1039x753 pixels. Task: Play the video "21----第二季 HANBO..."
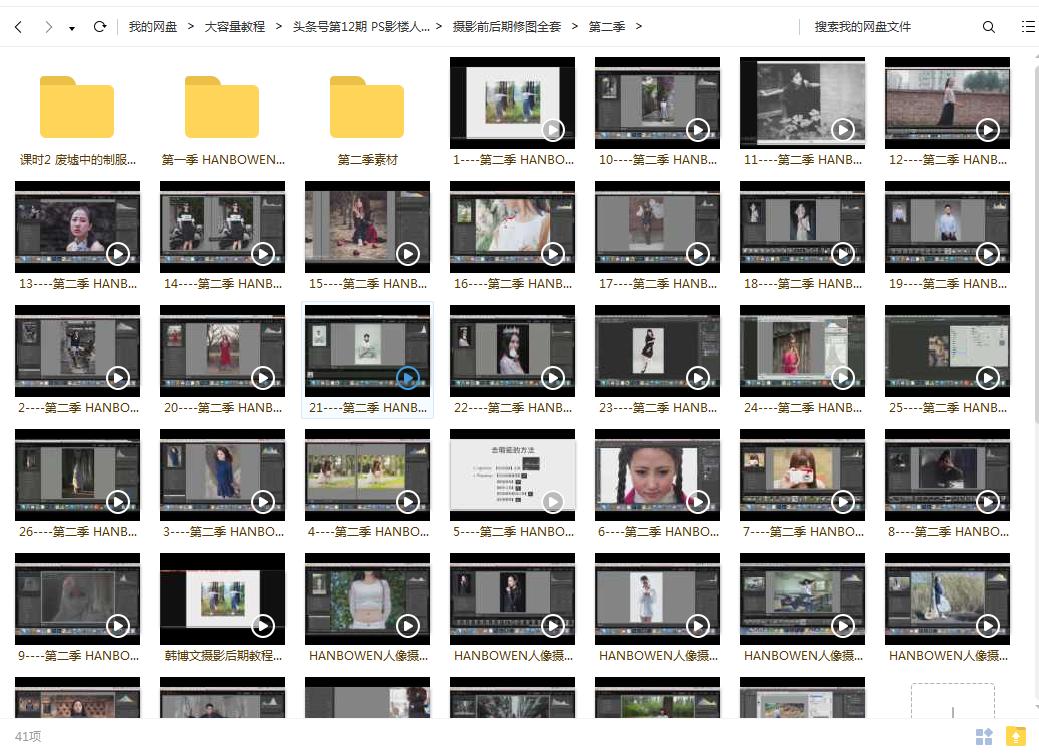click(x=407, y=378)
